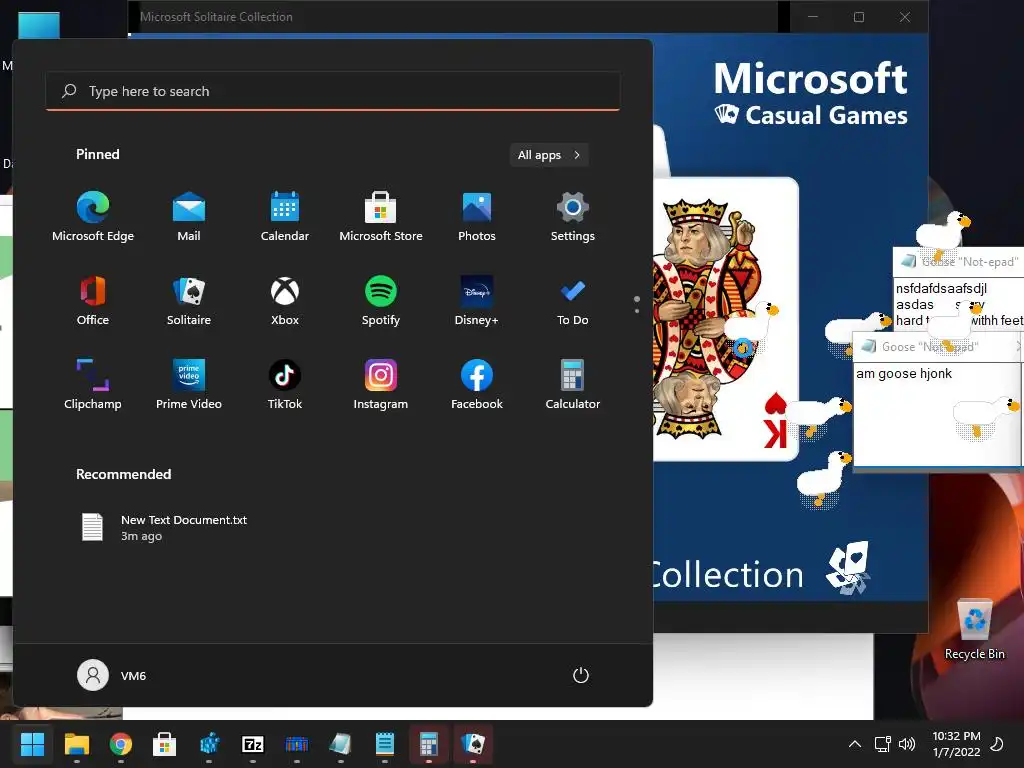
Task: Click the Microsoft Solitaire Collection title bar
Action: [x=457, y=17]
